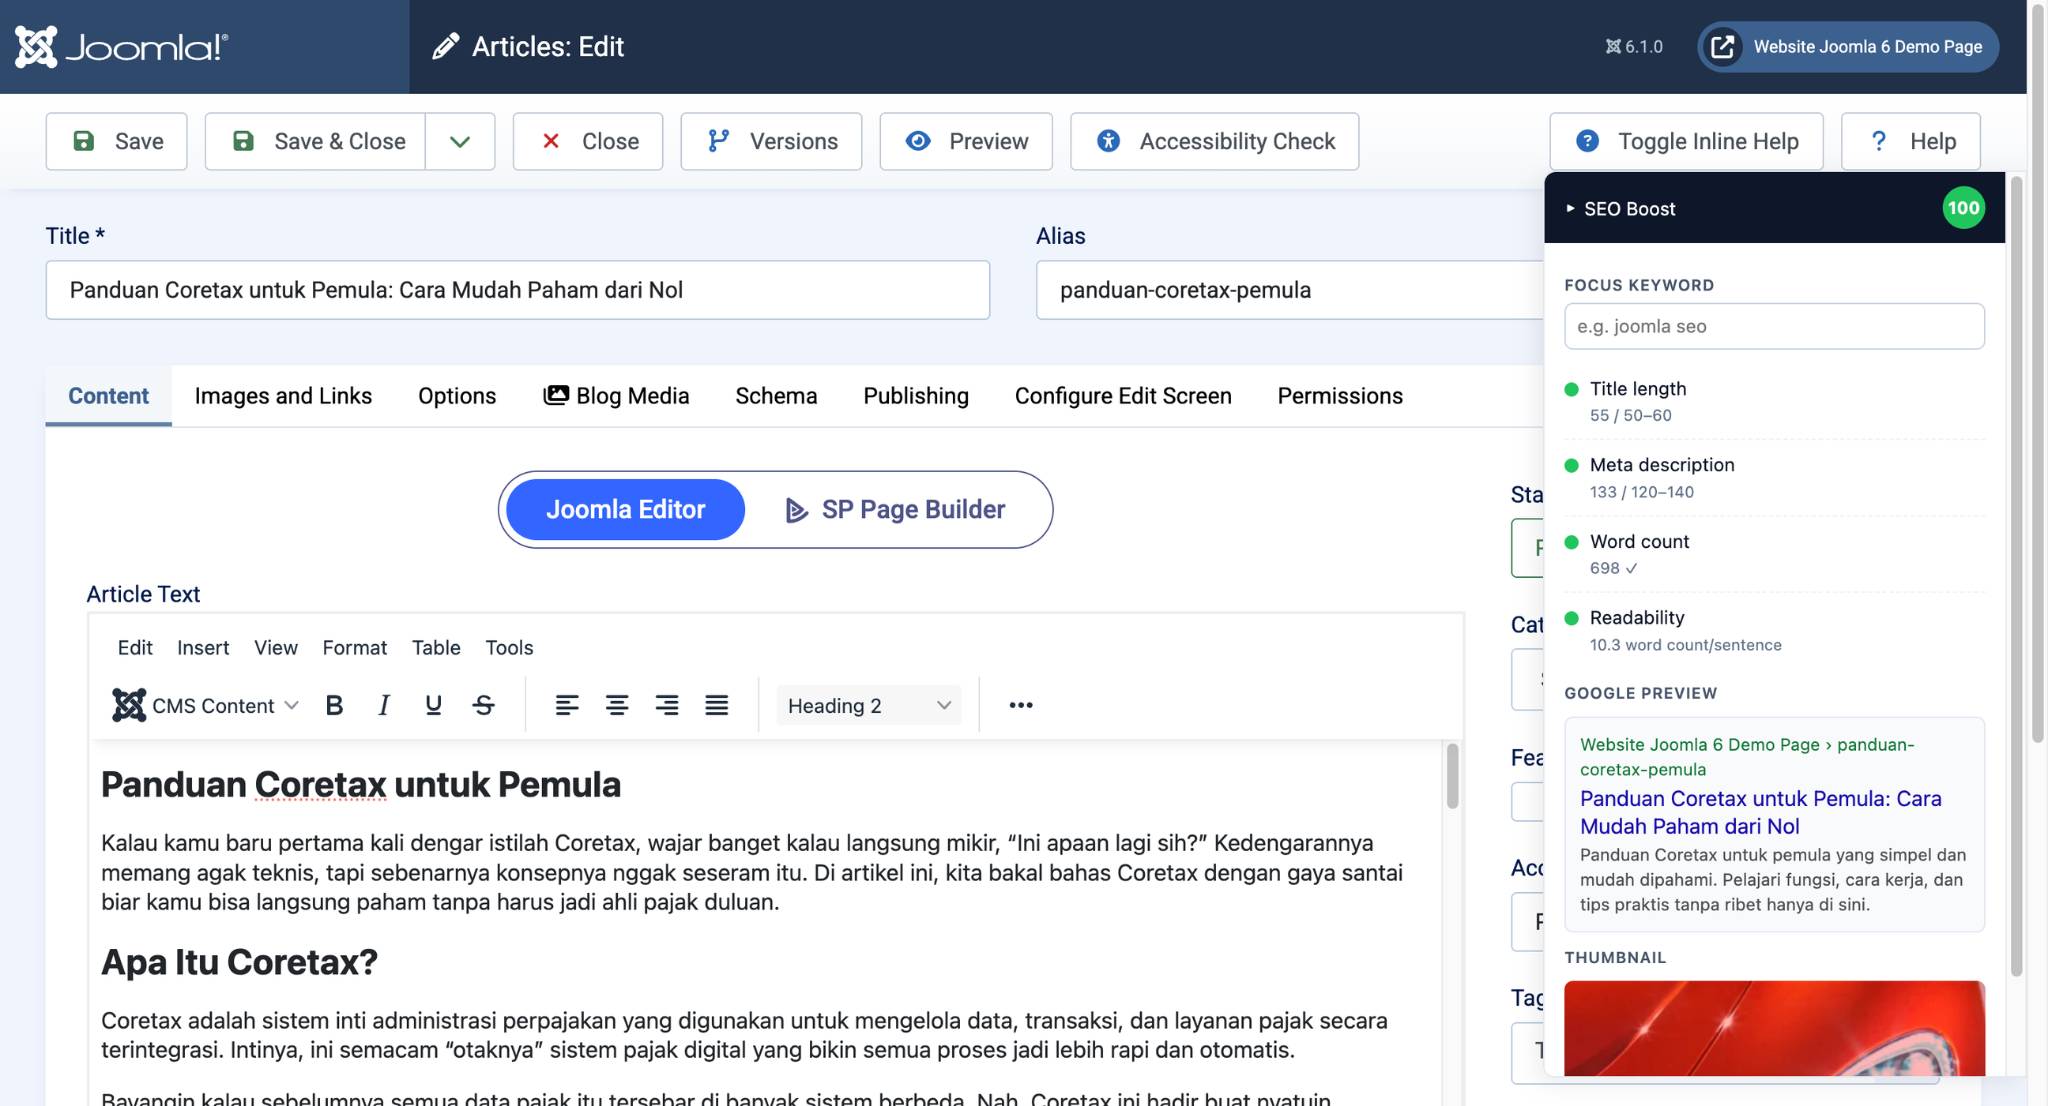Open the Help button
Image resolution: width=2048 pixels, height=1106 pixels.
coord(1911,141)
